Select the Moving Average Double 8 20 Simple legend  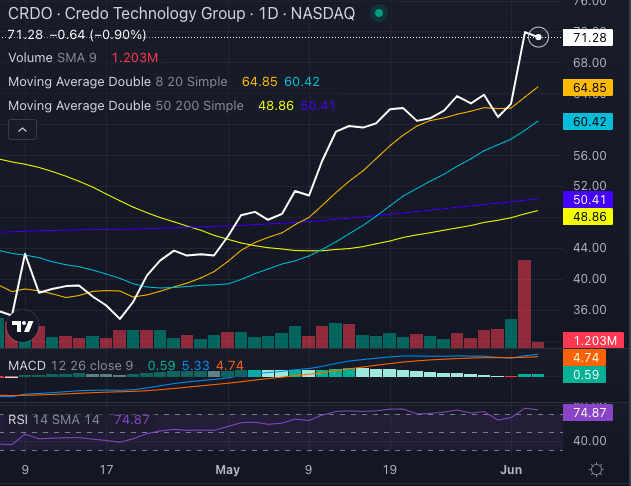tap(118, 82)
